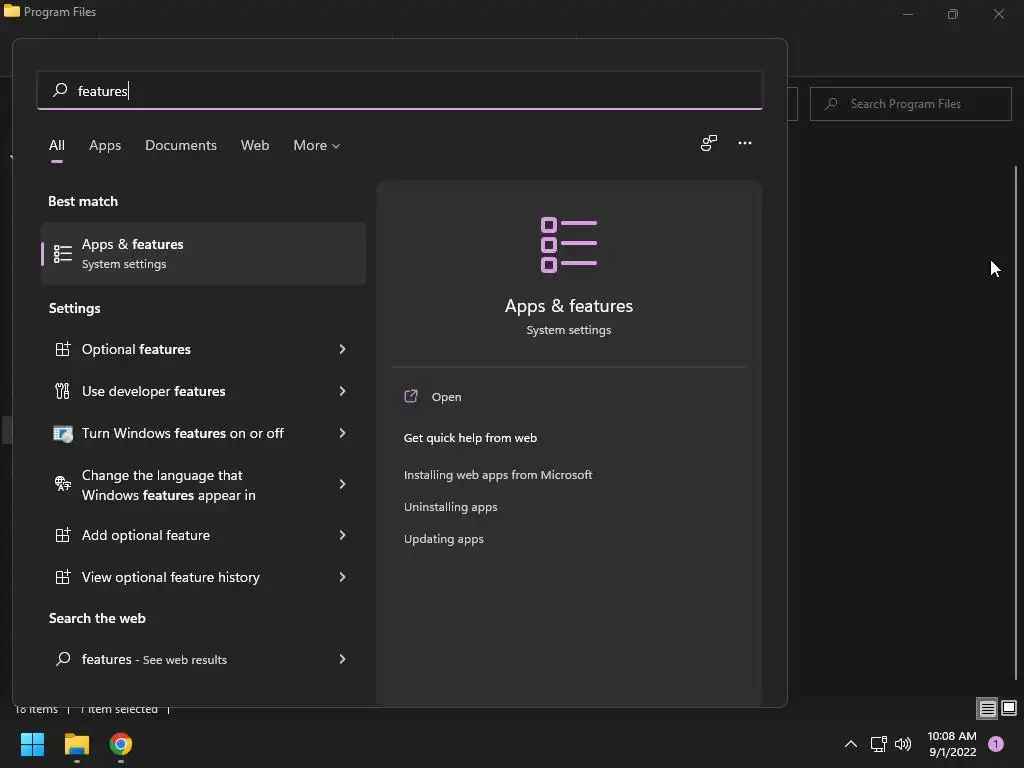The height and width of the screenshot is (768, 1024).
Task: Click the Add optional feature icon
Action: (63, 536)
